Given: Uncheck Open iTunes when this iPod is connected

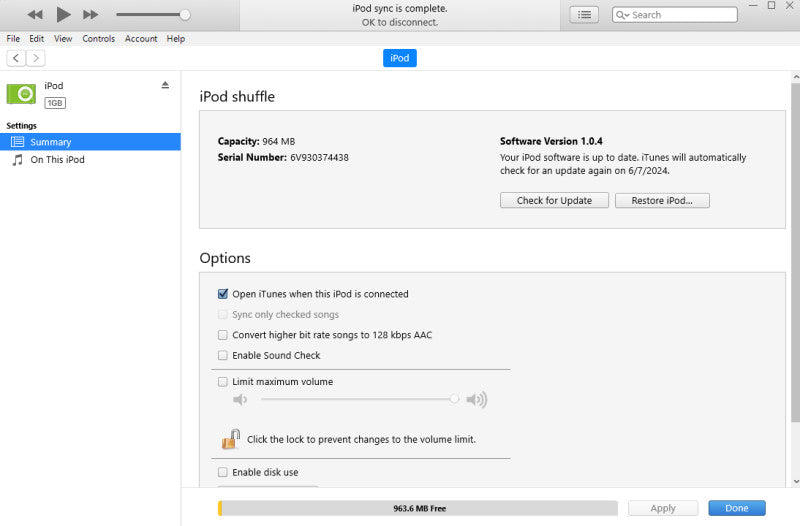Looking at the screenshot, I should (x=223, y=294).
